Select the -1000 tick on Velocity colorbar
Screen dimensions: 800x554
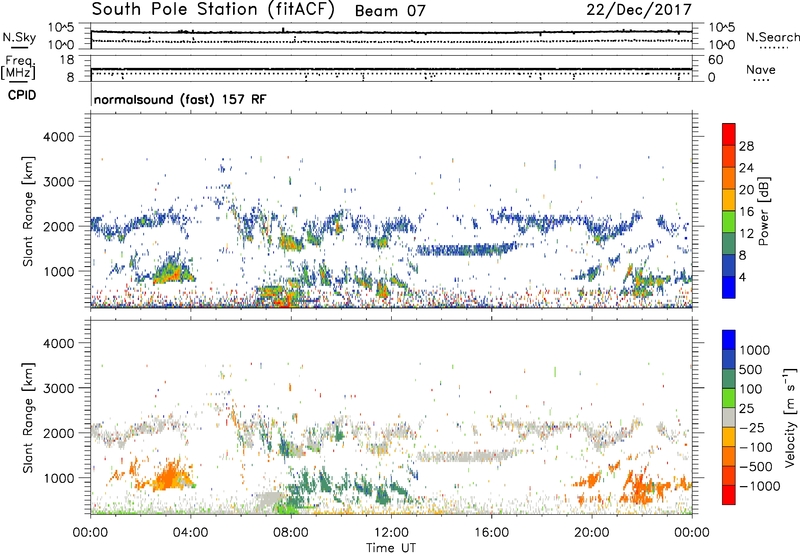coord(759,486)
